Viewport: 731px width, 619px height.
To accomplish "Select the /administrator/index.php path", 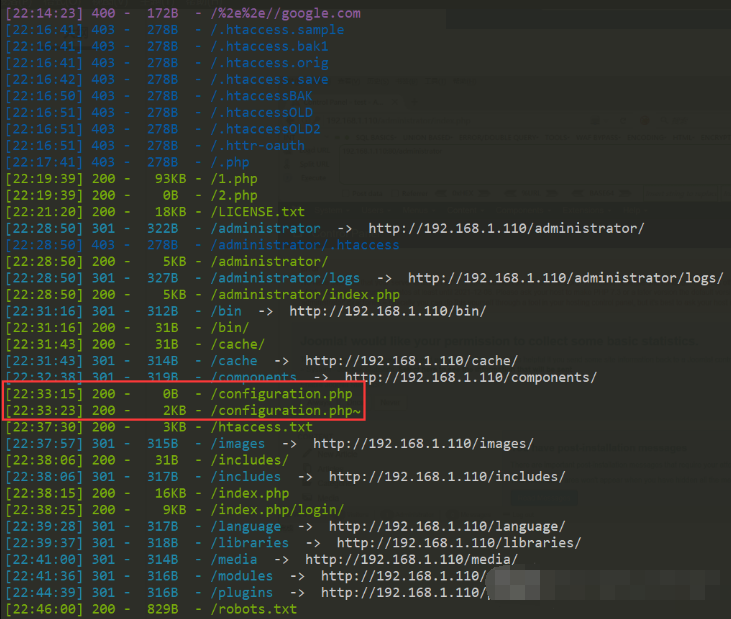I will point(305,295).
